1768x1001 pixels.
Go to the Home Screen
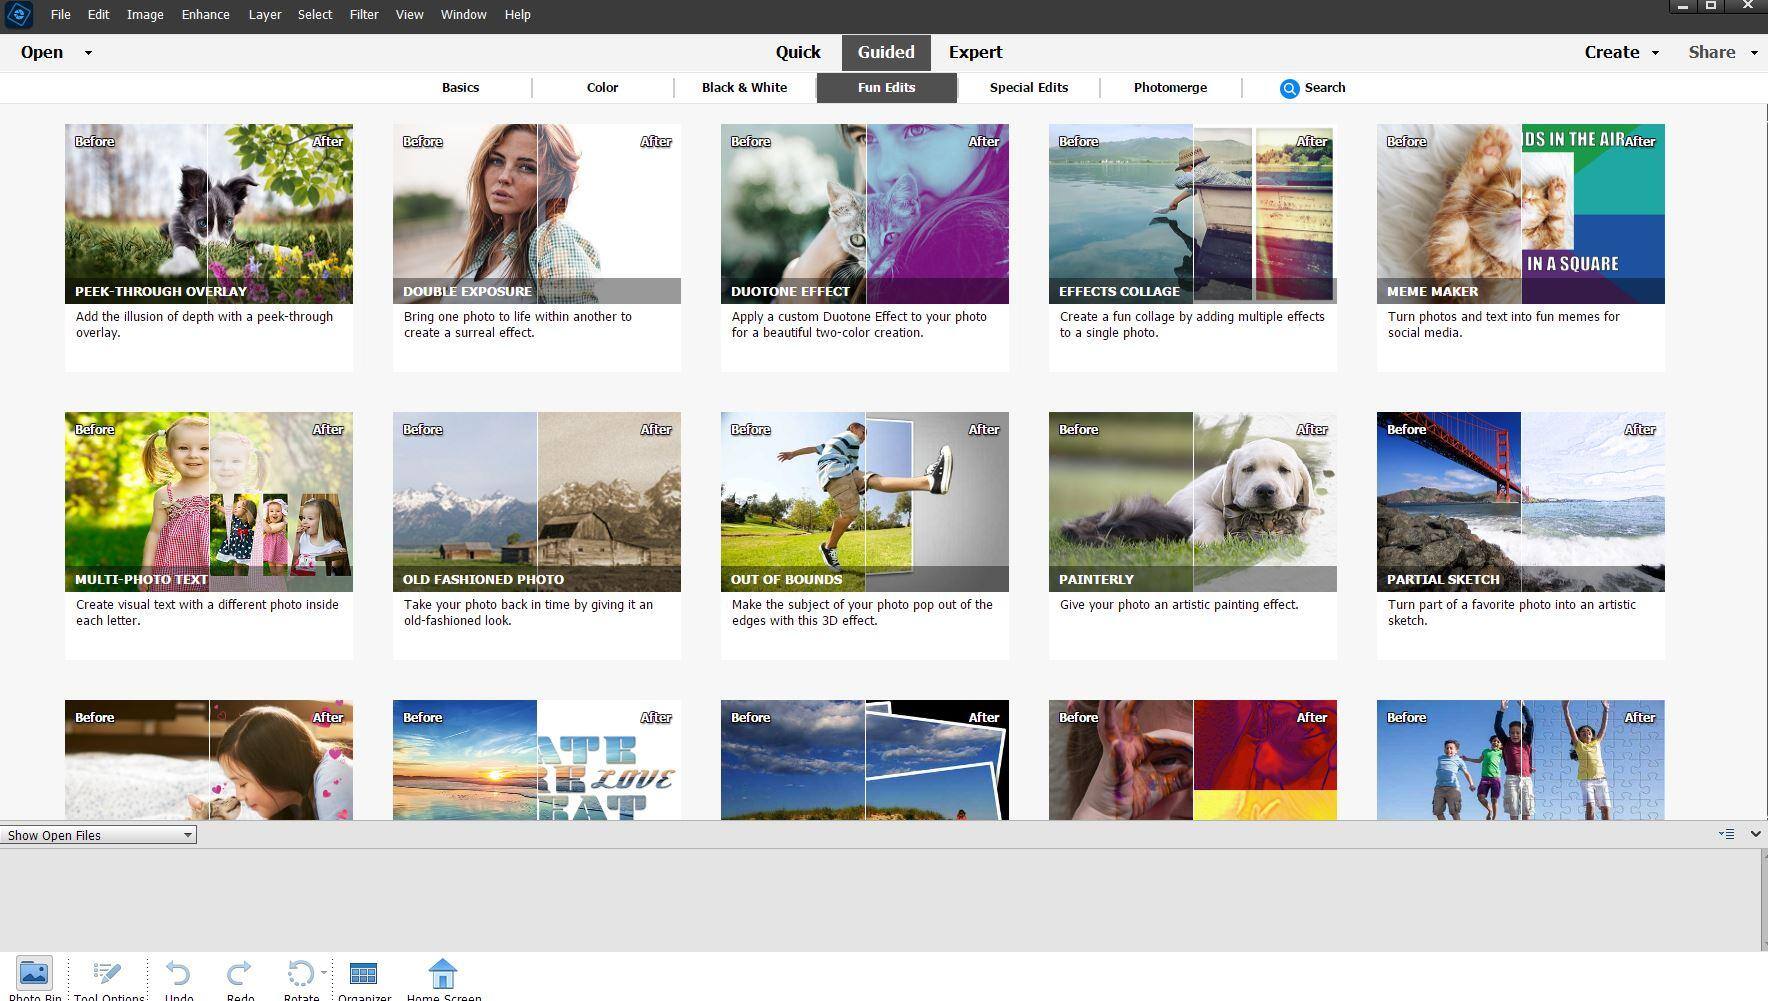point(442,974)
